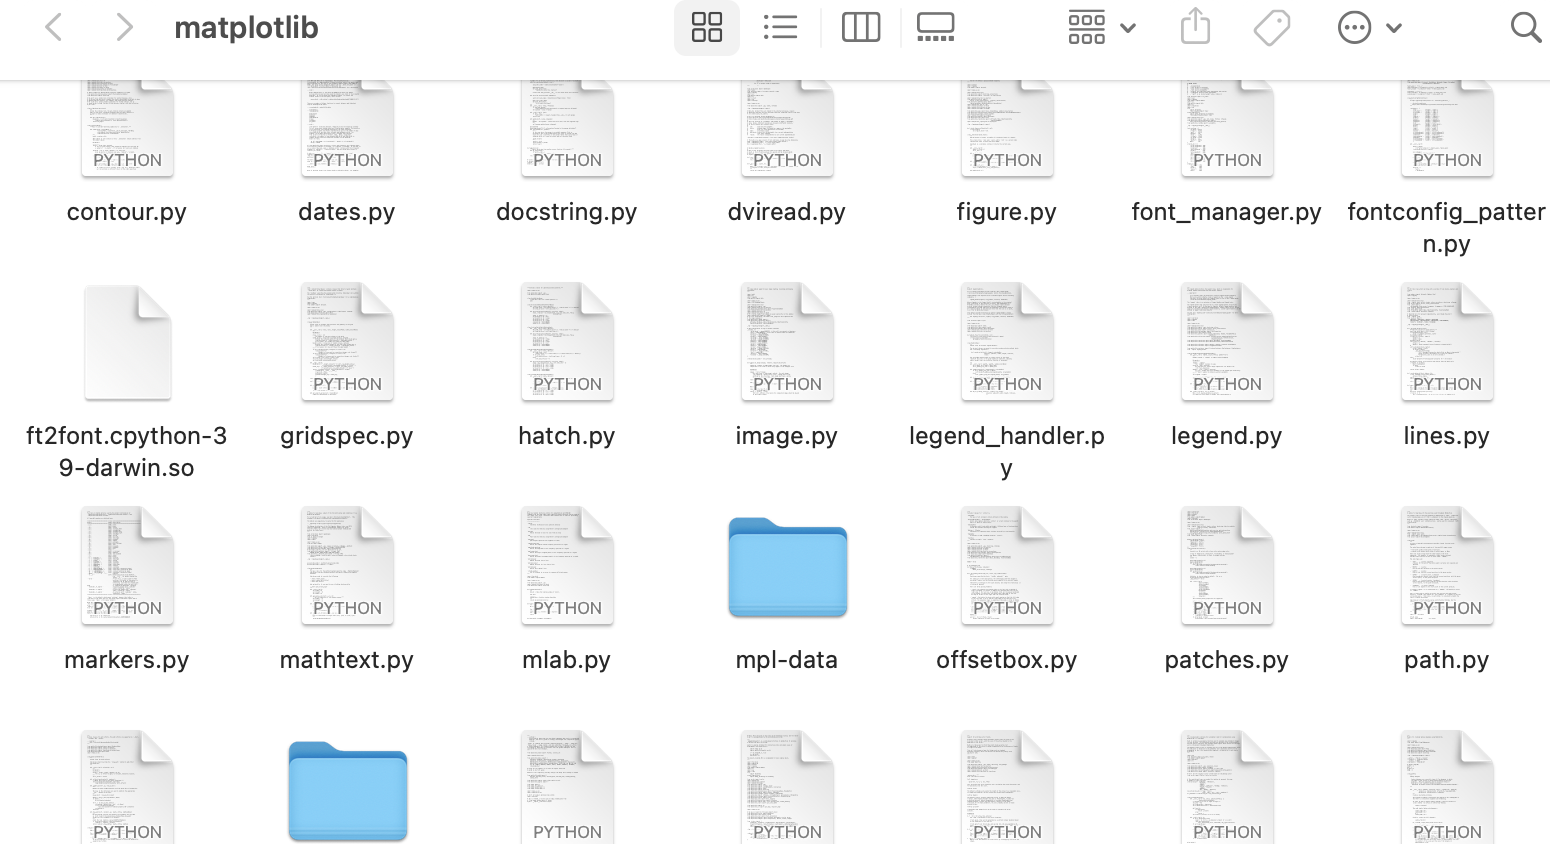The image size is (1550, 844).
Task: Click the Edit Tags icon
Action: tap(1272, 27)
